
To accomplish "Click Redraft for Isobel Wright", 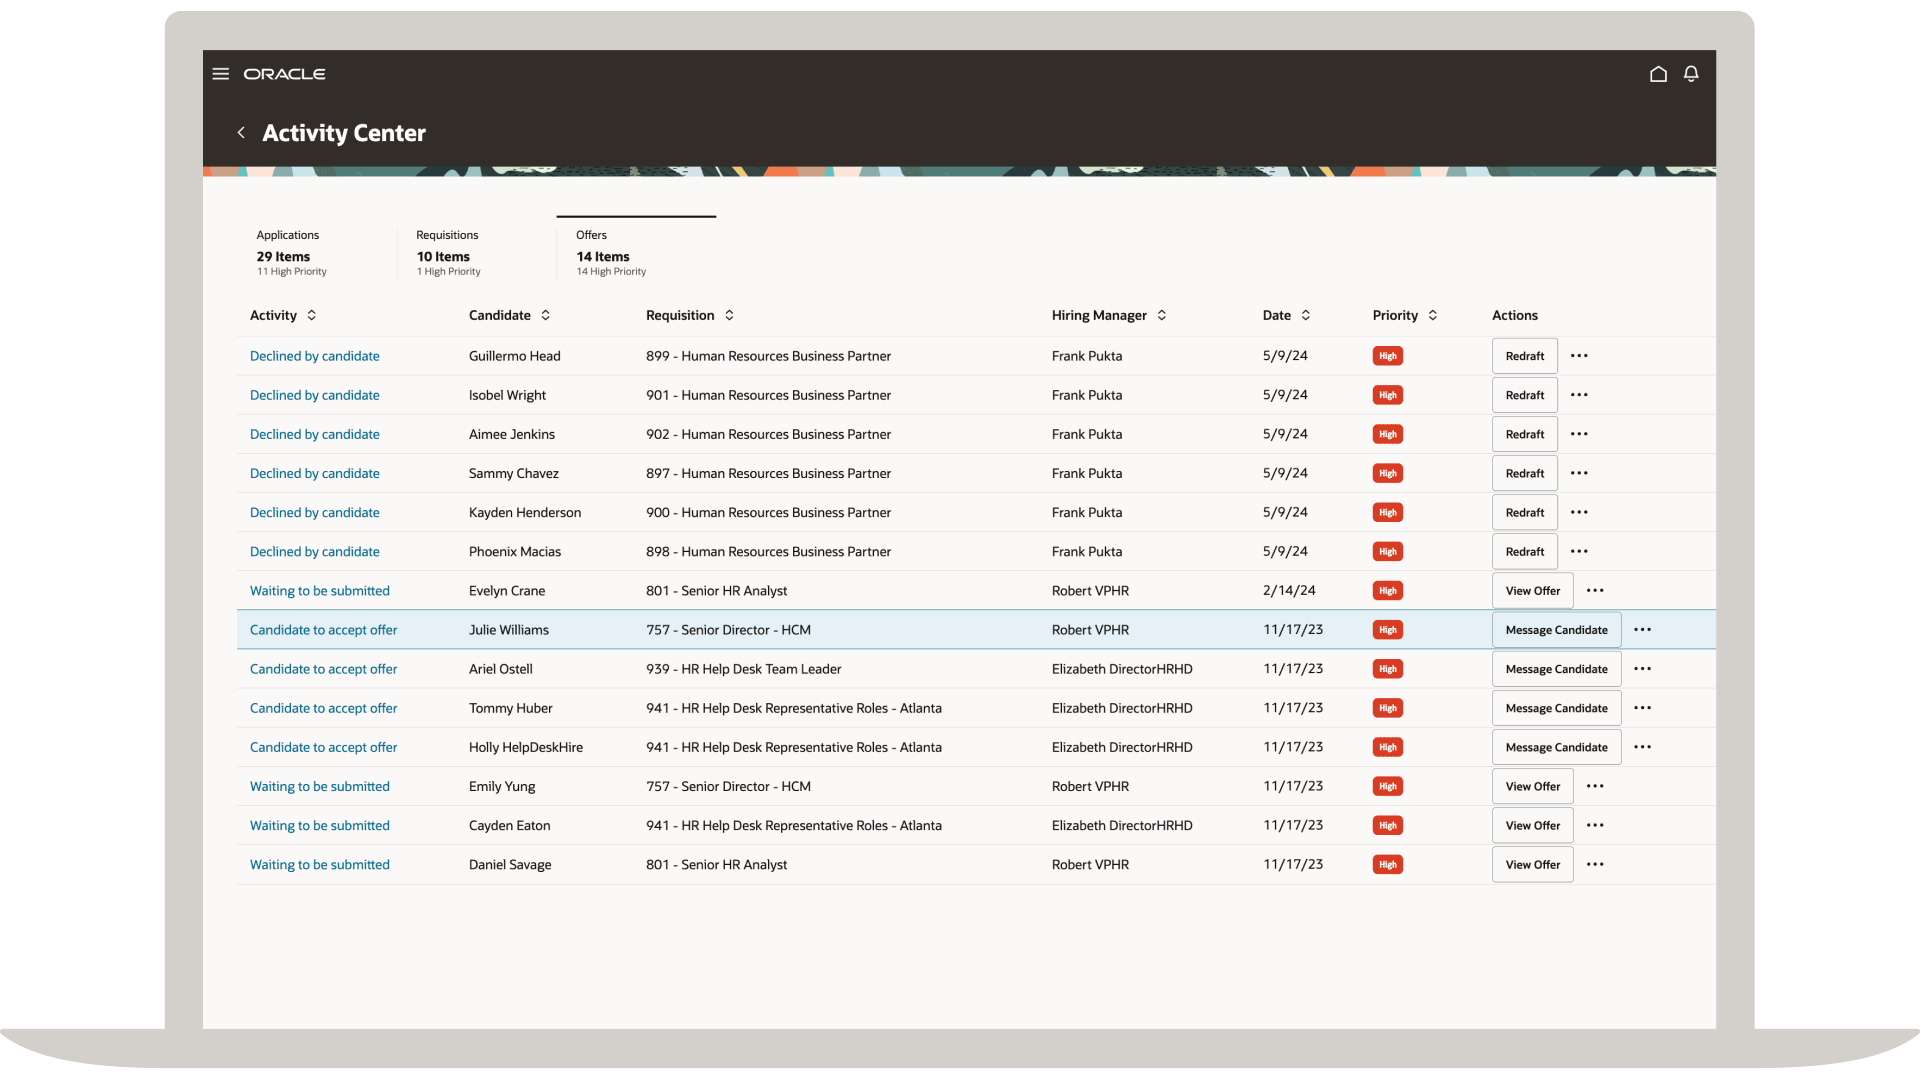I will [x=1524, y=395].
